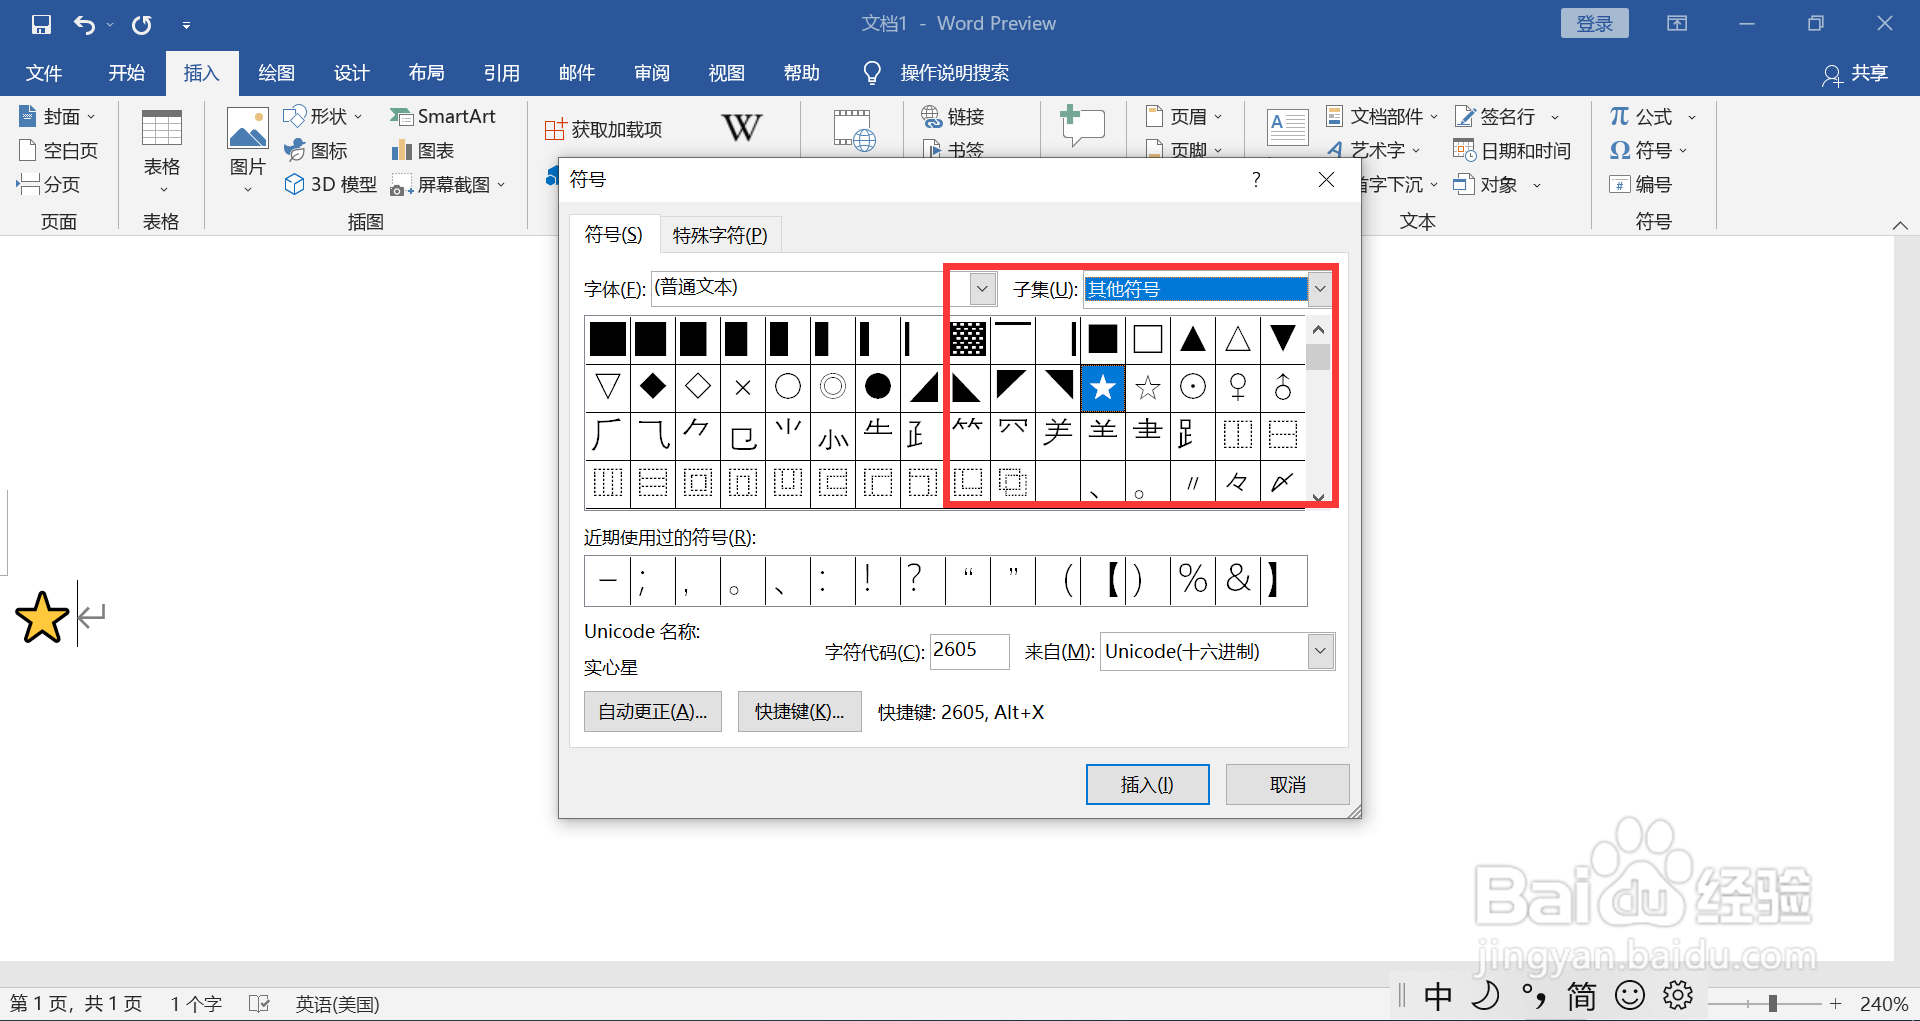Click the Share (共享) button
This screenshot has height=1021, width=1920.
point(1855,73)
